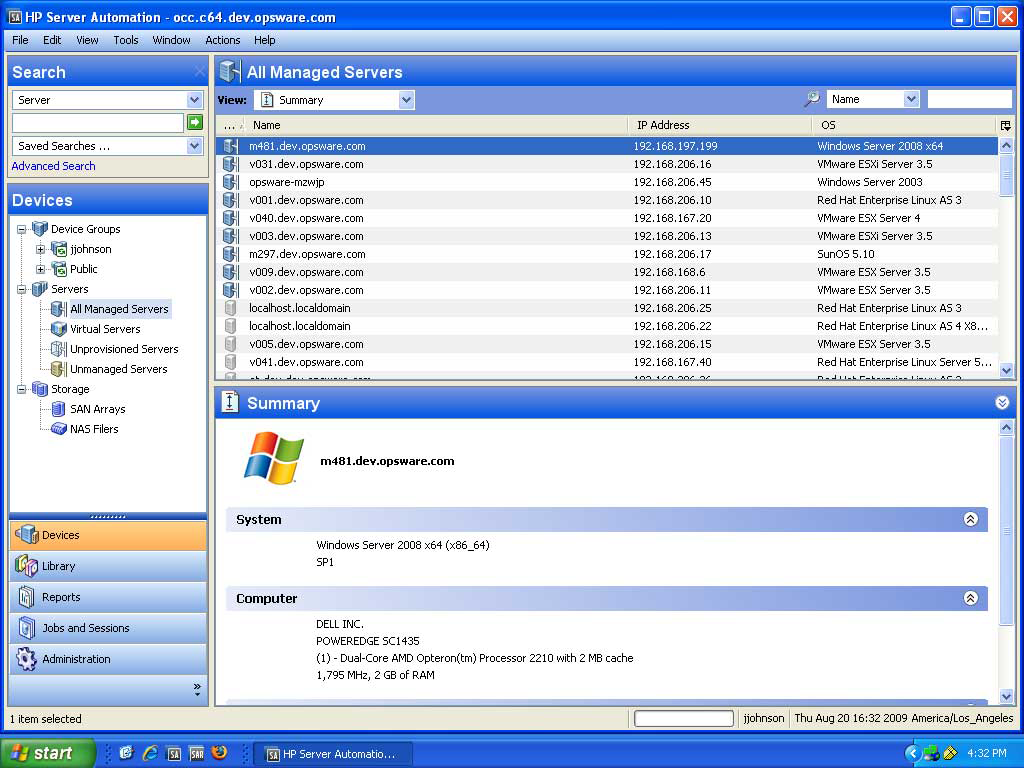1024x768 pixels.
Task: Click the server icon for v031.dev.opsware.com
Action: click(231, 164)
